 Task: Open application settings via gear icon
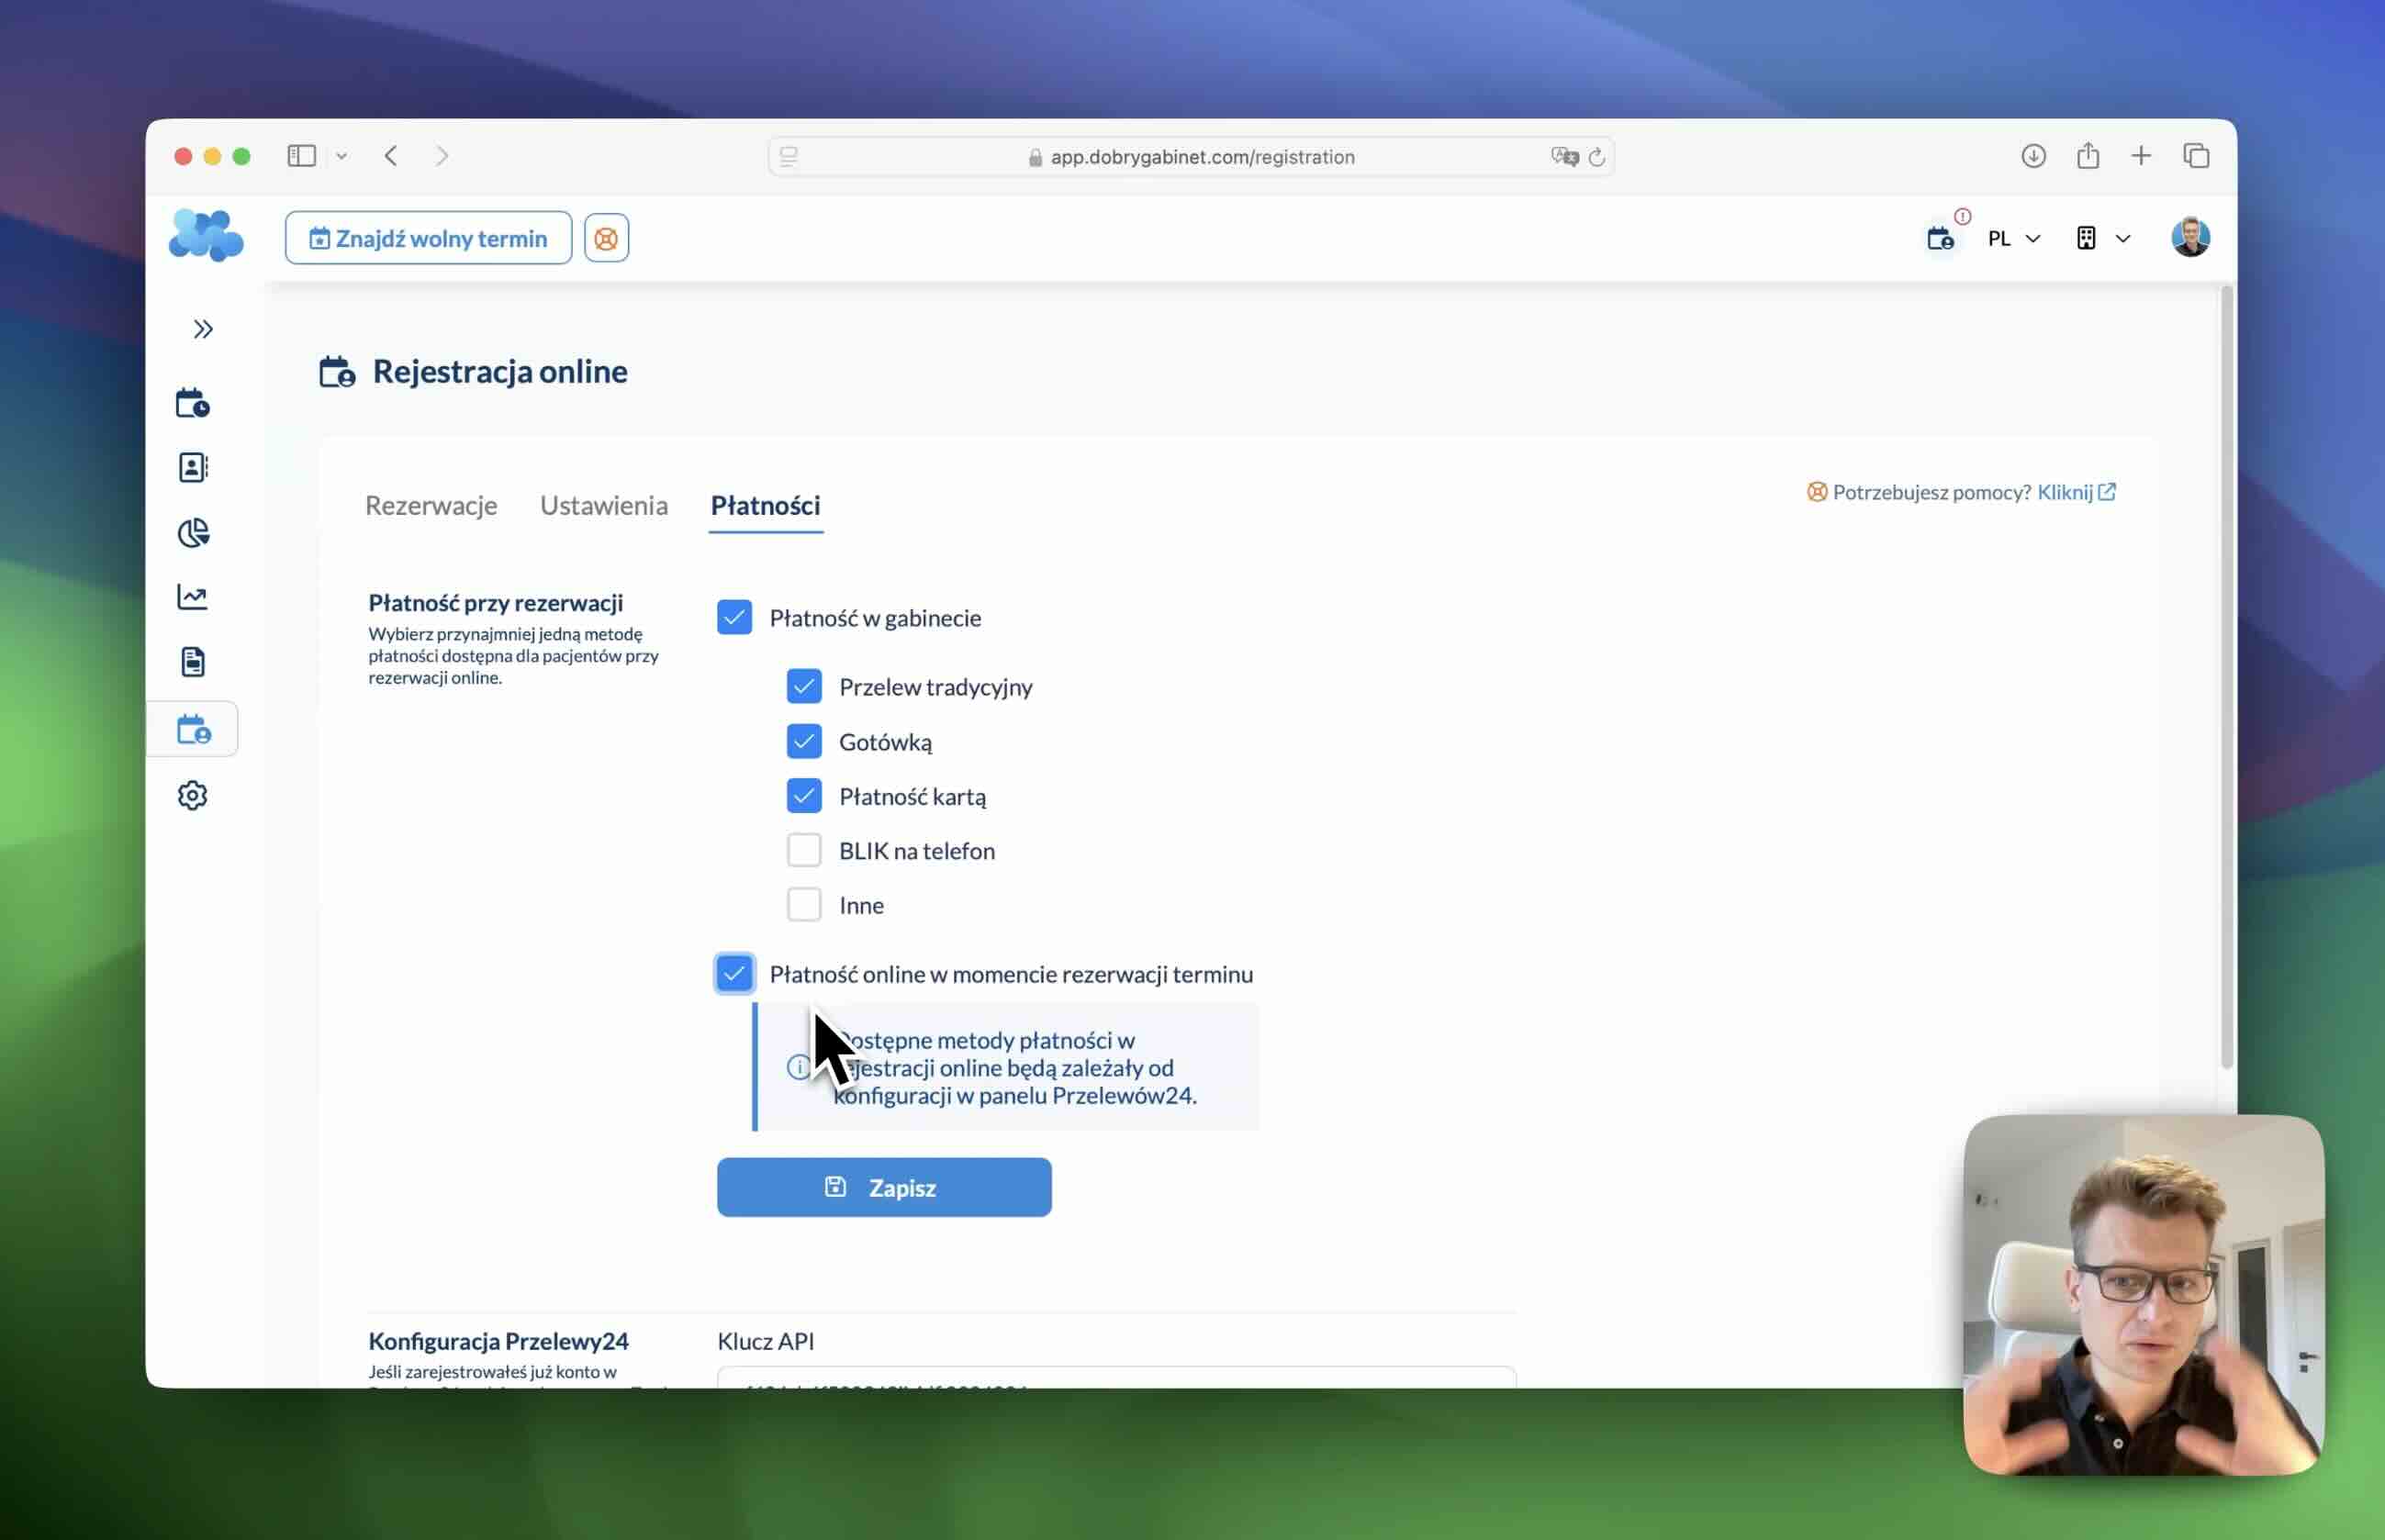click(193, 795)
